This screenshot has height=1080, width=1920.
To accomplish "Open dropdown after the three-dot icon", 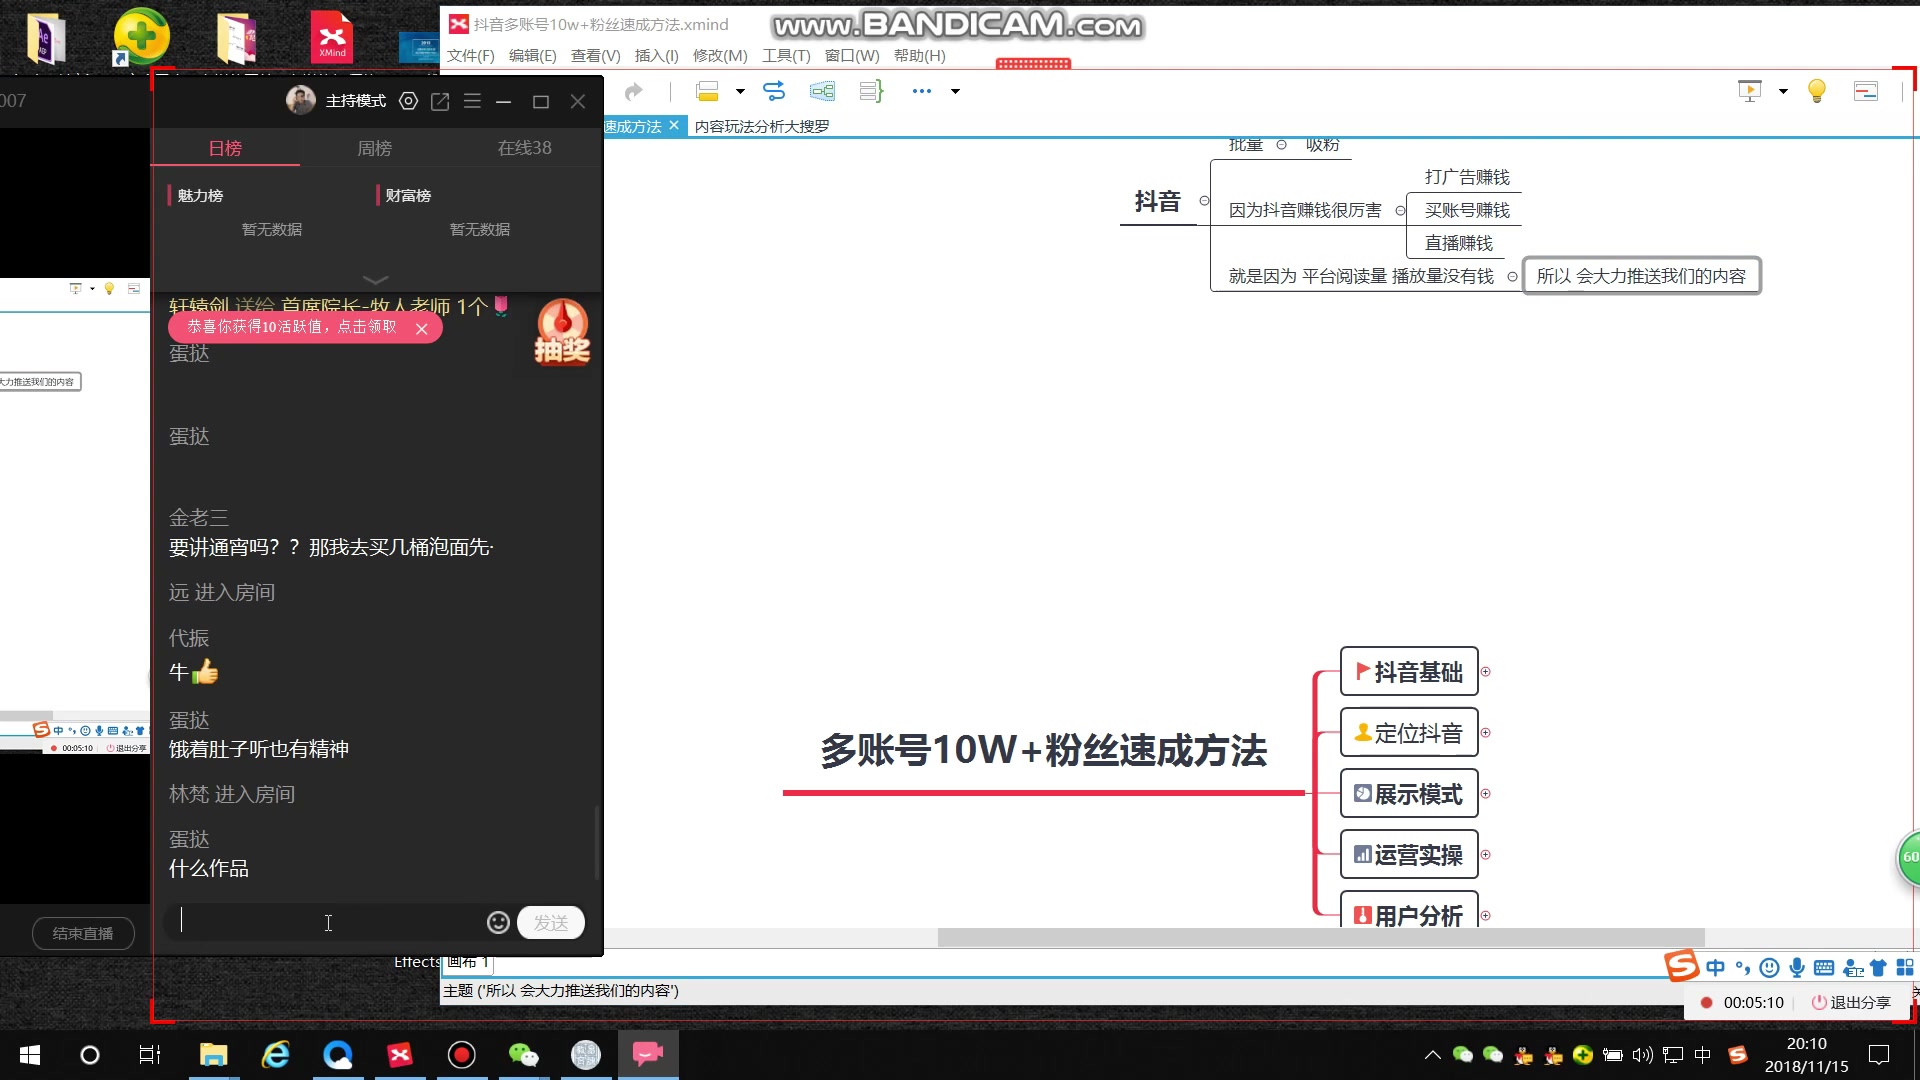I will coord(955,91).
